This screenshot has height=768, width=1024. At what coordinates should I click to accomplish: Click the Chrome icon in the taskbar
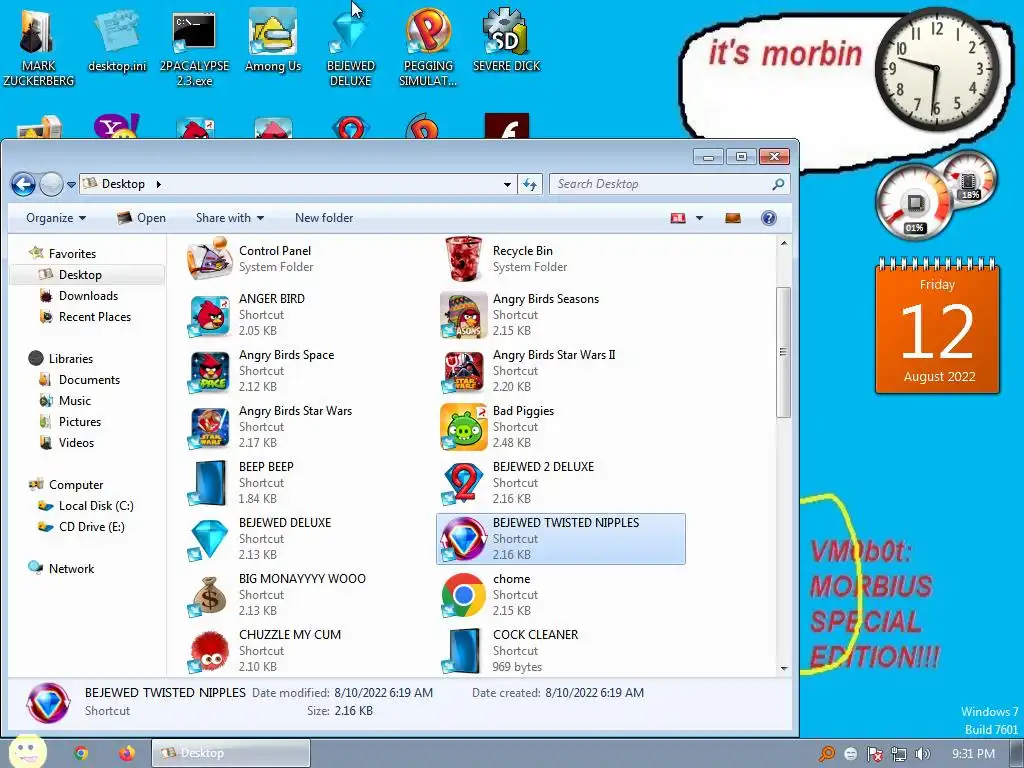[x=80, y=753]
